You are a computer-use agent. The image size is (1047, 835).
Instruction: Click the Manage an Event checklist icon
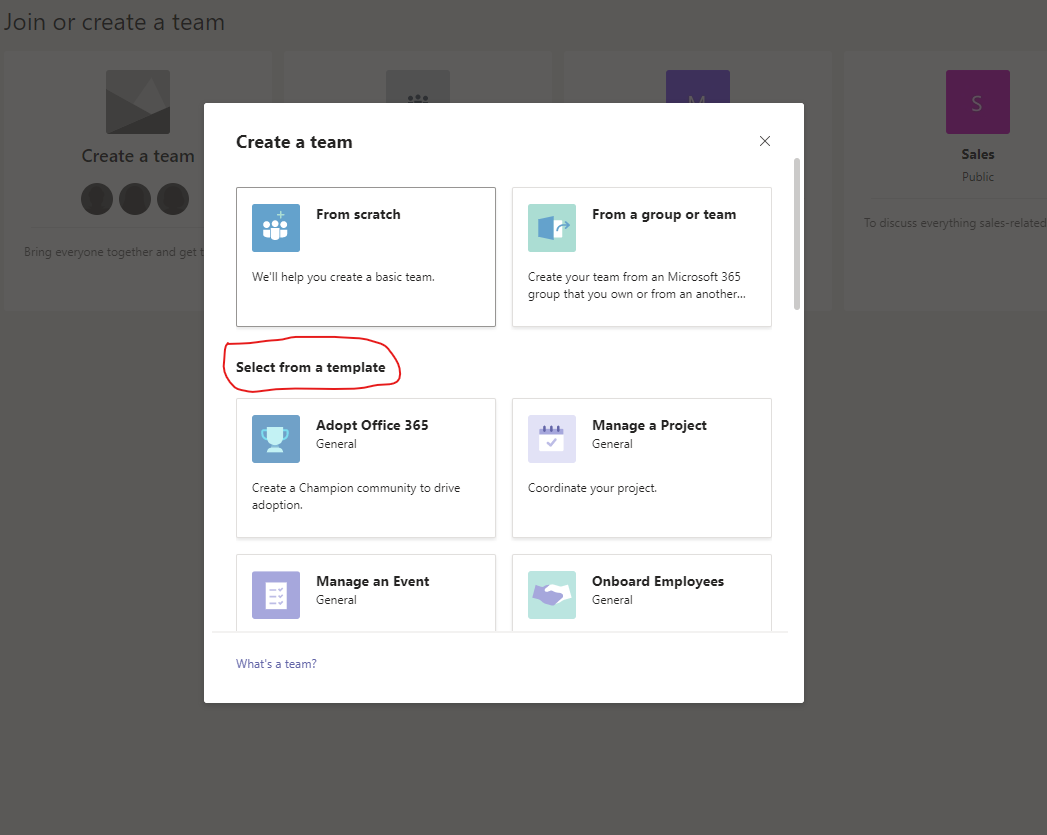(x=276, y=595)
